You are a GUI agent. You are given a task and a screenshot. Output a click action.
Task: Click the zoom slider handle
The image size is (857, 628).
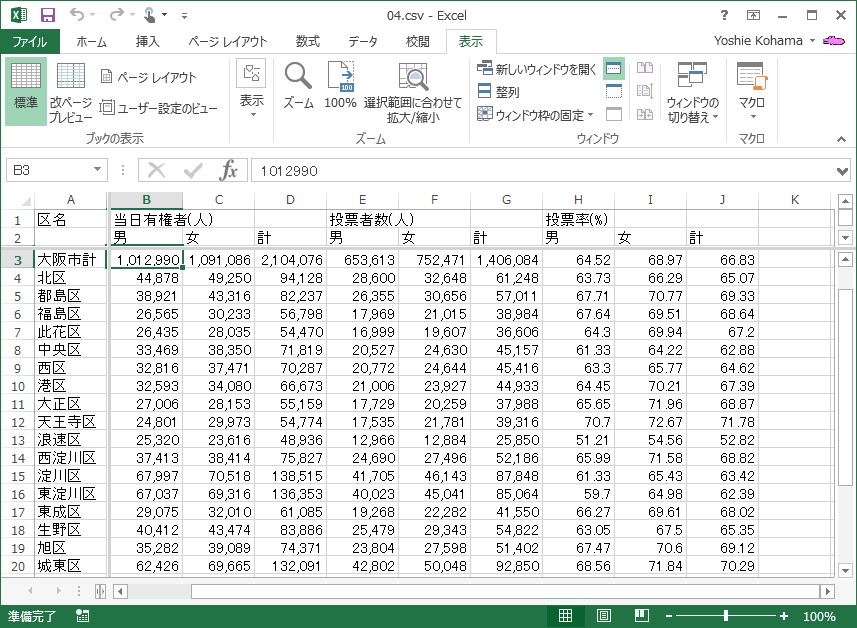[726, 616]
